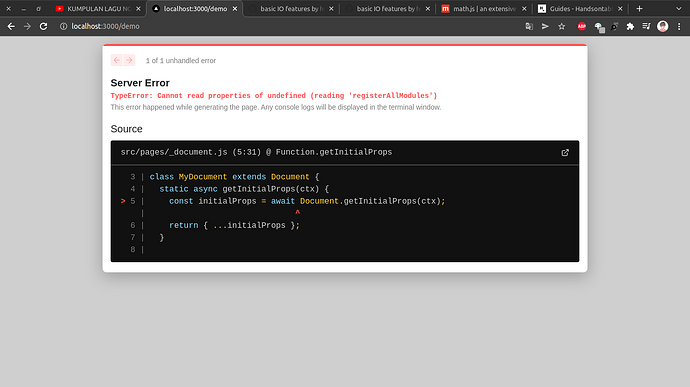Click code line 'return { ...initialProps };'

[235, 225]
